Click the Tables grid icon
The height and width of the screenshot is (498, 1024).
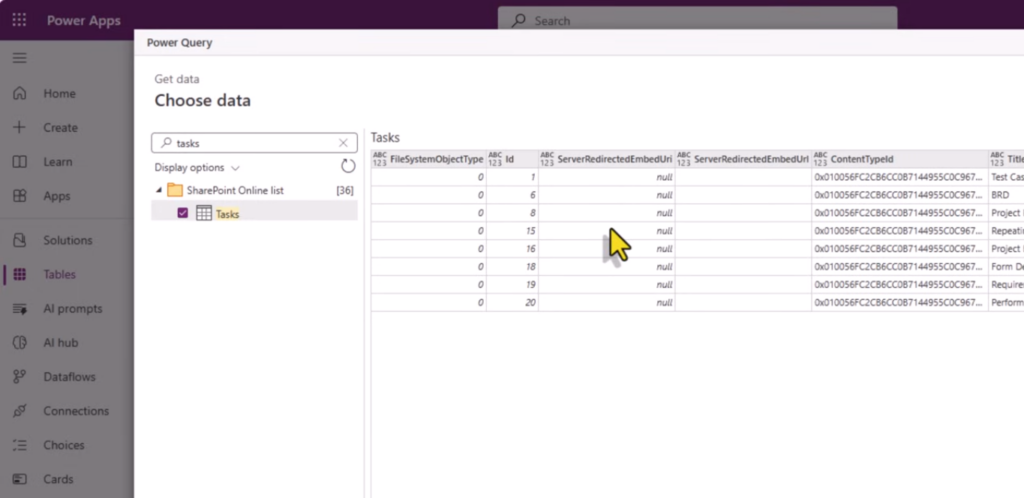(x=20, y=274)
